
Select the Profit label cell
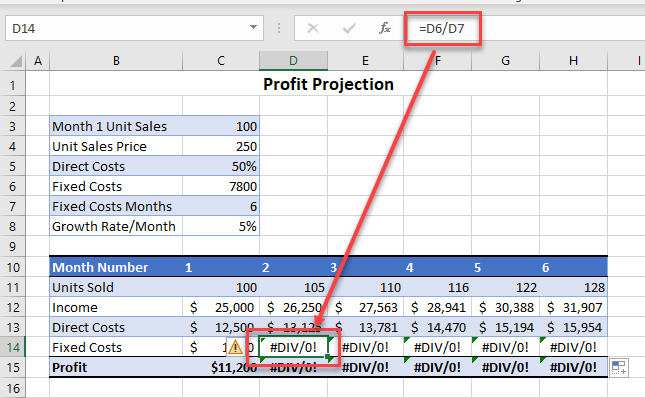[x=116, y=367]
